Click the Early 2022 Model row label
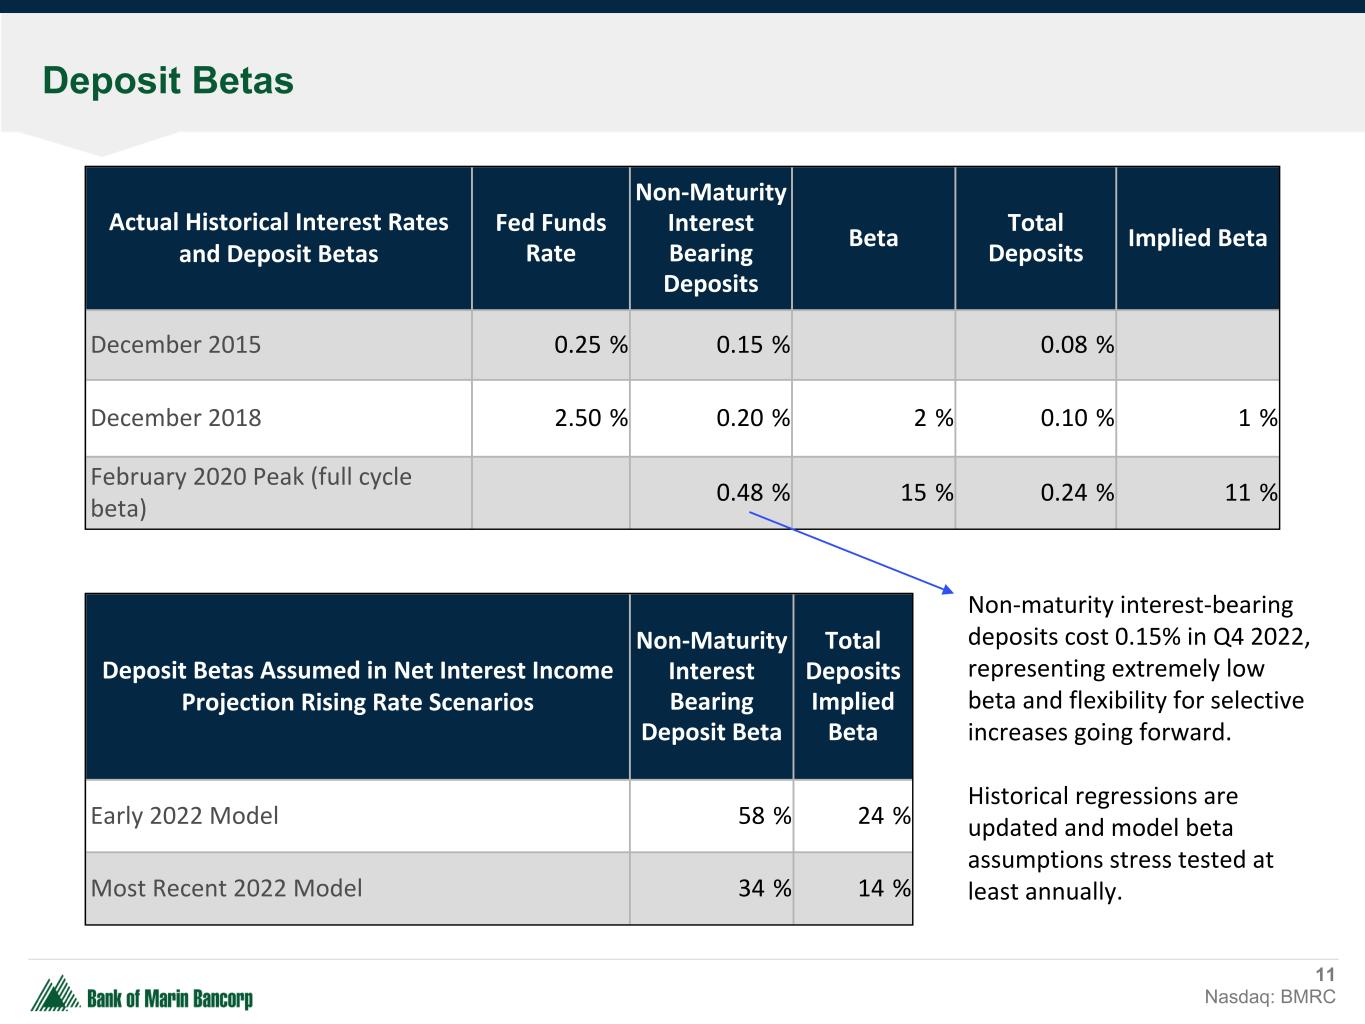 (x=185, y=816)
